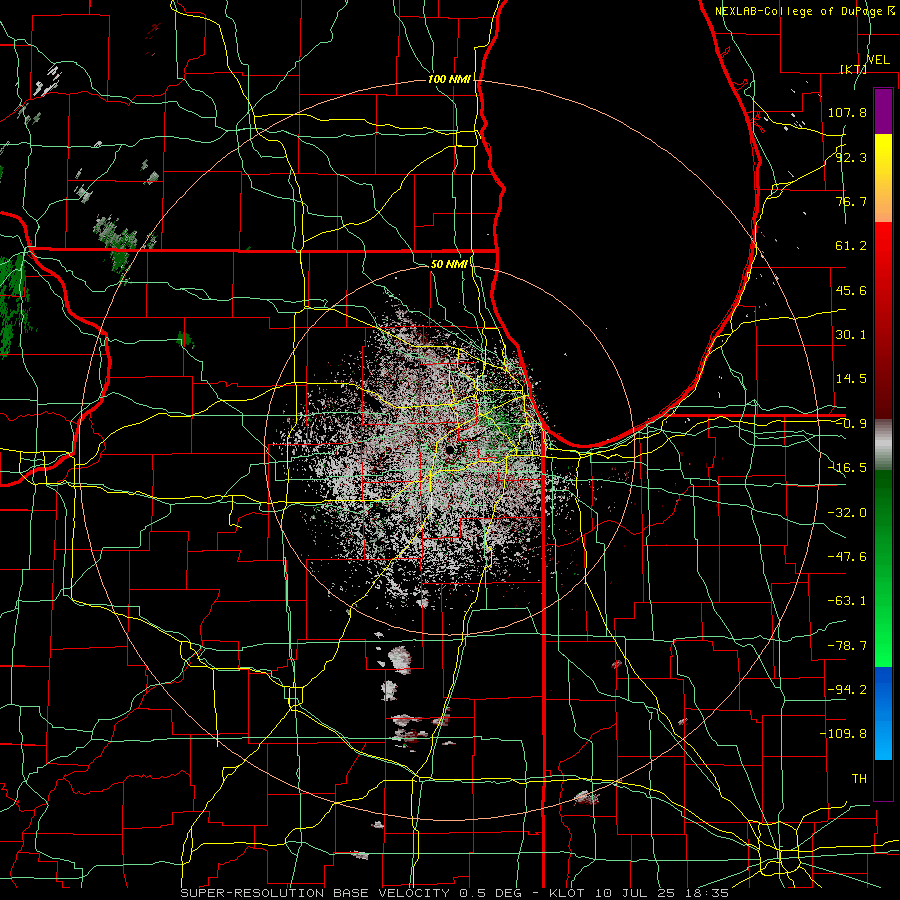Click the 50 NMI range ring label
900x900 pixels.
pos(449,264)
